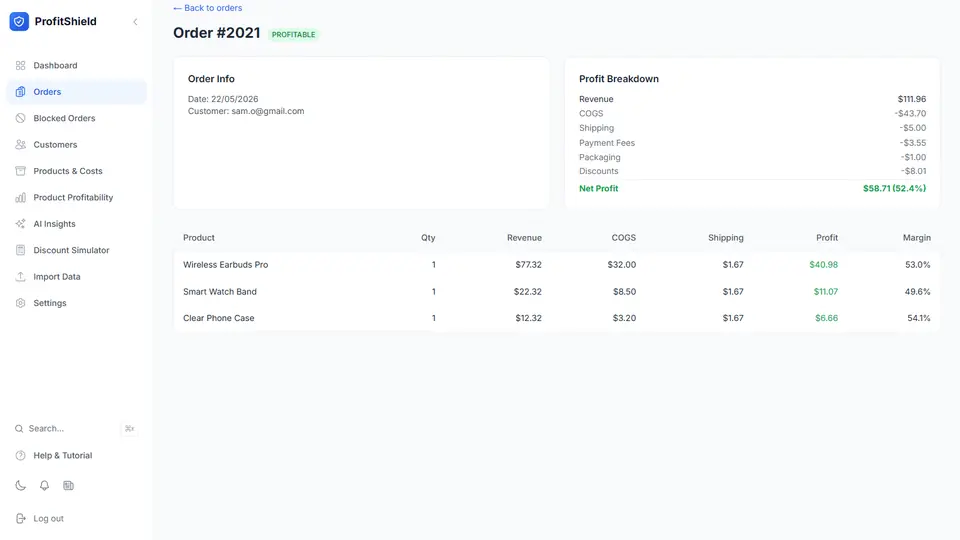Click the date 22/05/2026
This screenshot has height=540, width=960.
234,99
